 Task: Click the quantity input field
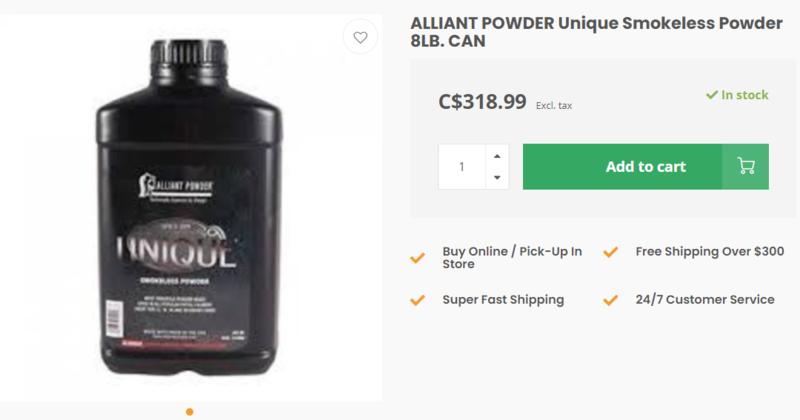tap(462, 167)
